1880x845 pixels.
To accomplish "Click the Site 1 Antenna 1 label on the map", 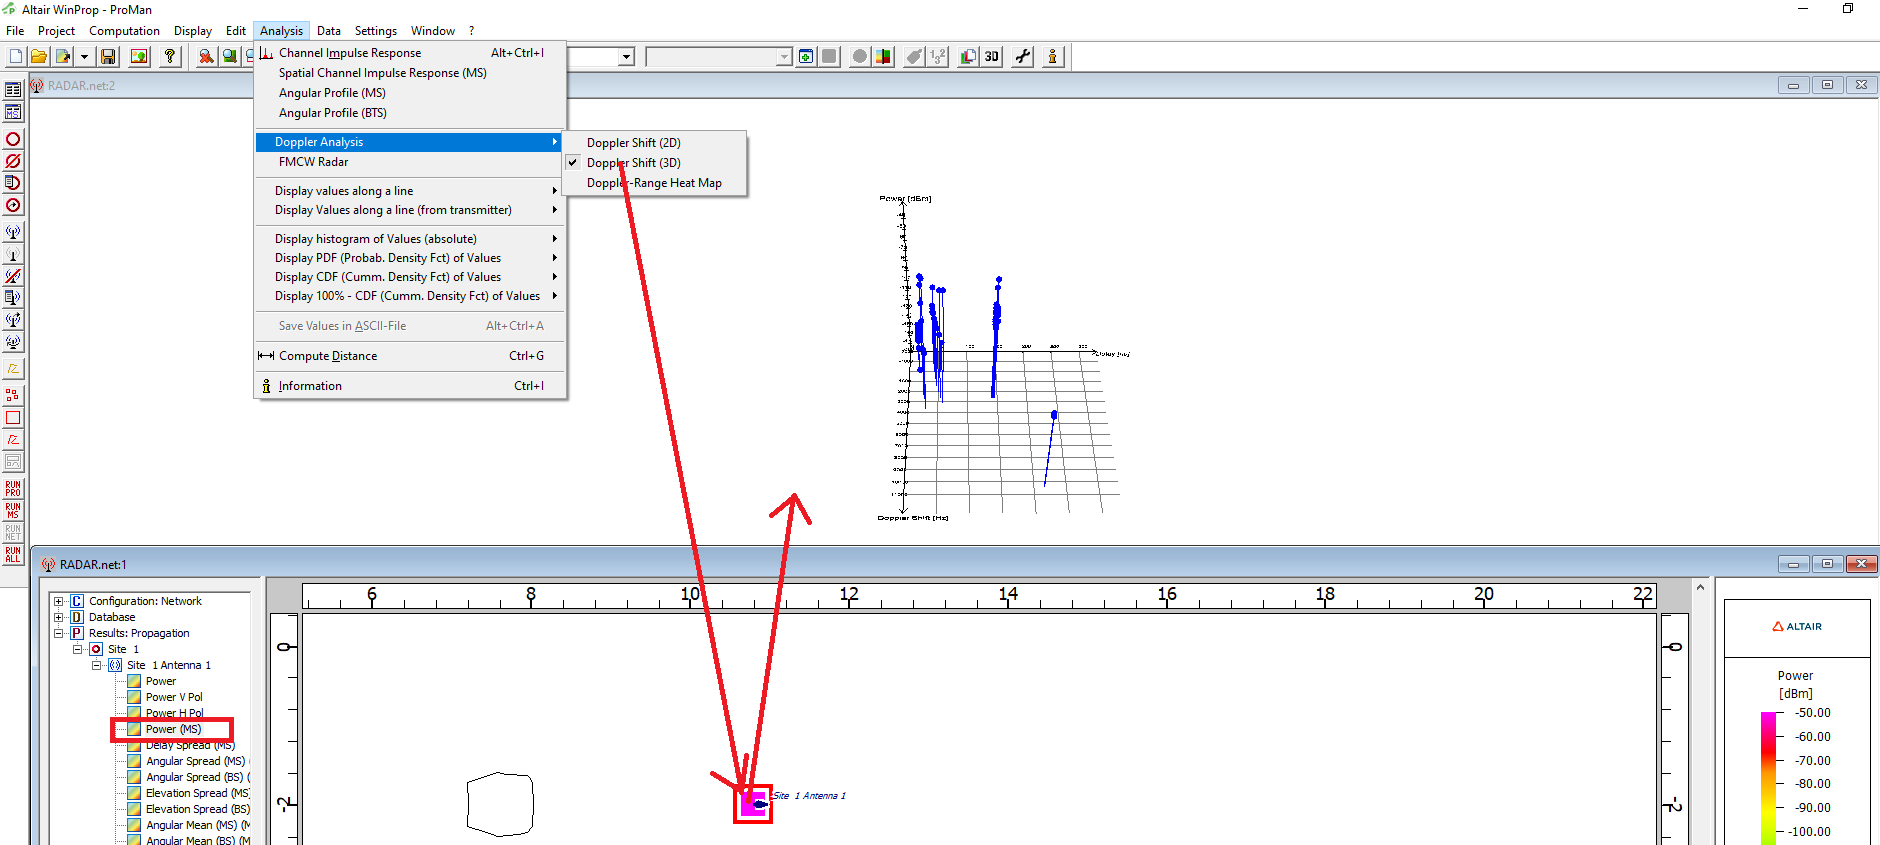I will click(809, 796).
